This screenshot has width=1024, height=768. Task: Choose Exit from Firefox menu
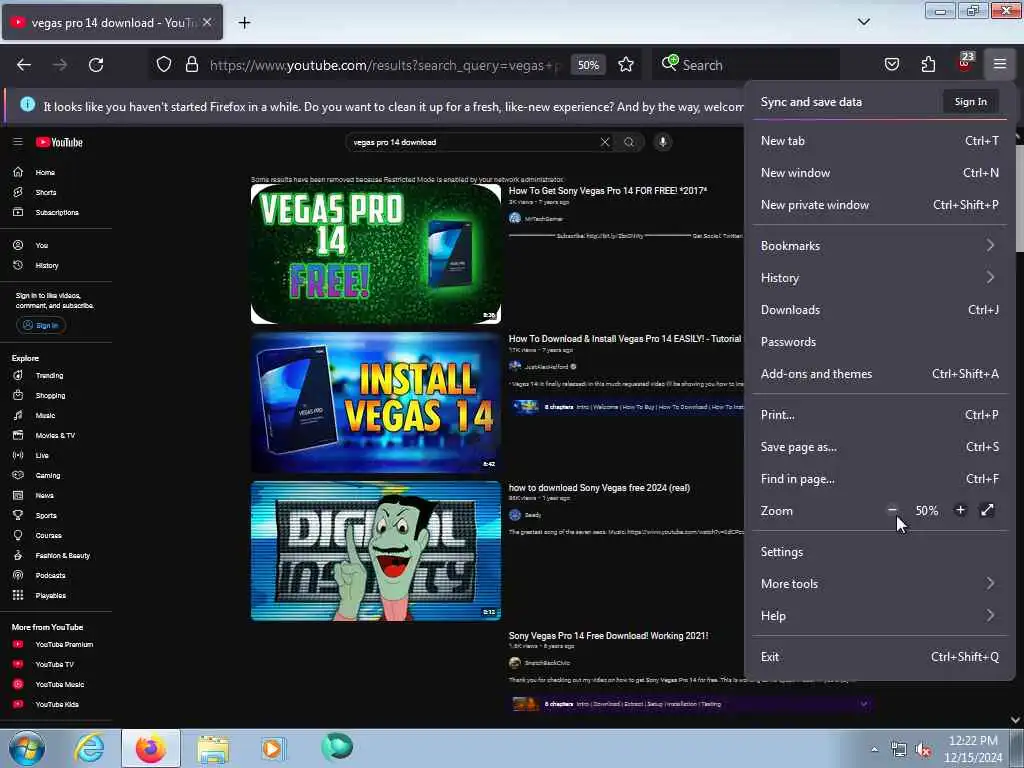coord(879,656)
